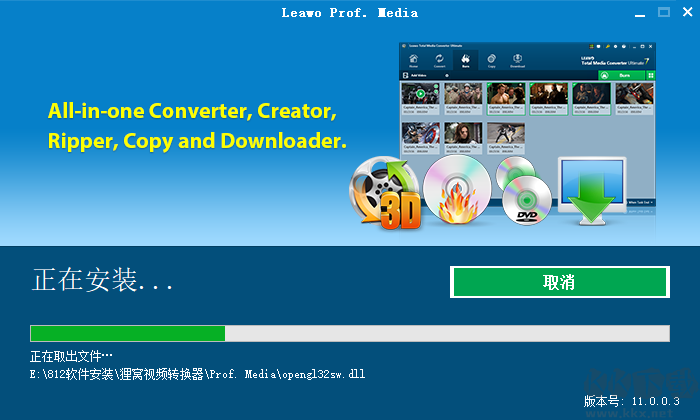Click the maximize window button

point(664,12)
